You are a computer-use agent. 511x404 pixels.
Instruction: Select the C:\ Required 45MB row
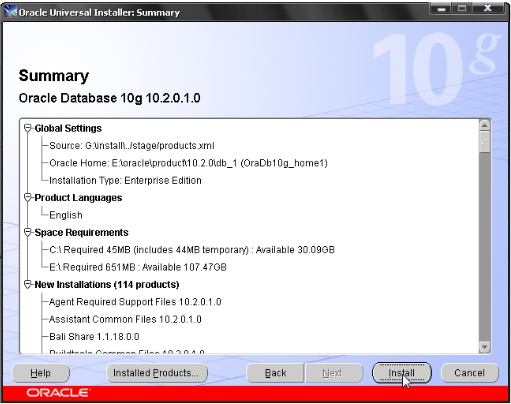point(192,250)
